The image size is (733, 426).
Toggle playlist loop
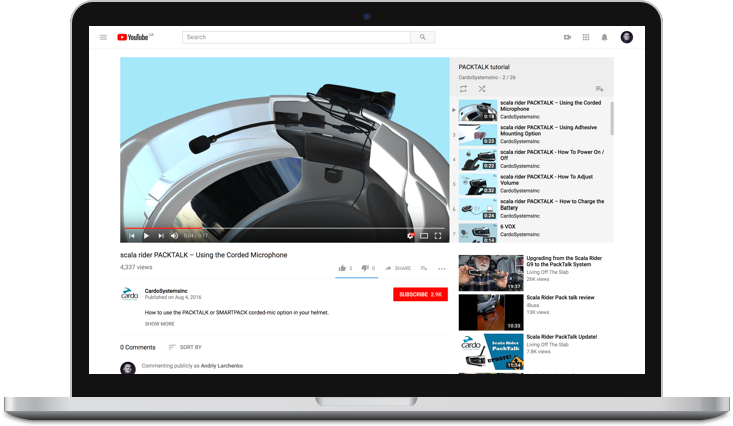click(x=464, y=89)
